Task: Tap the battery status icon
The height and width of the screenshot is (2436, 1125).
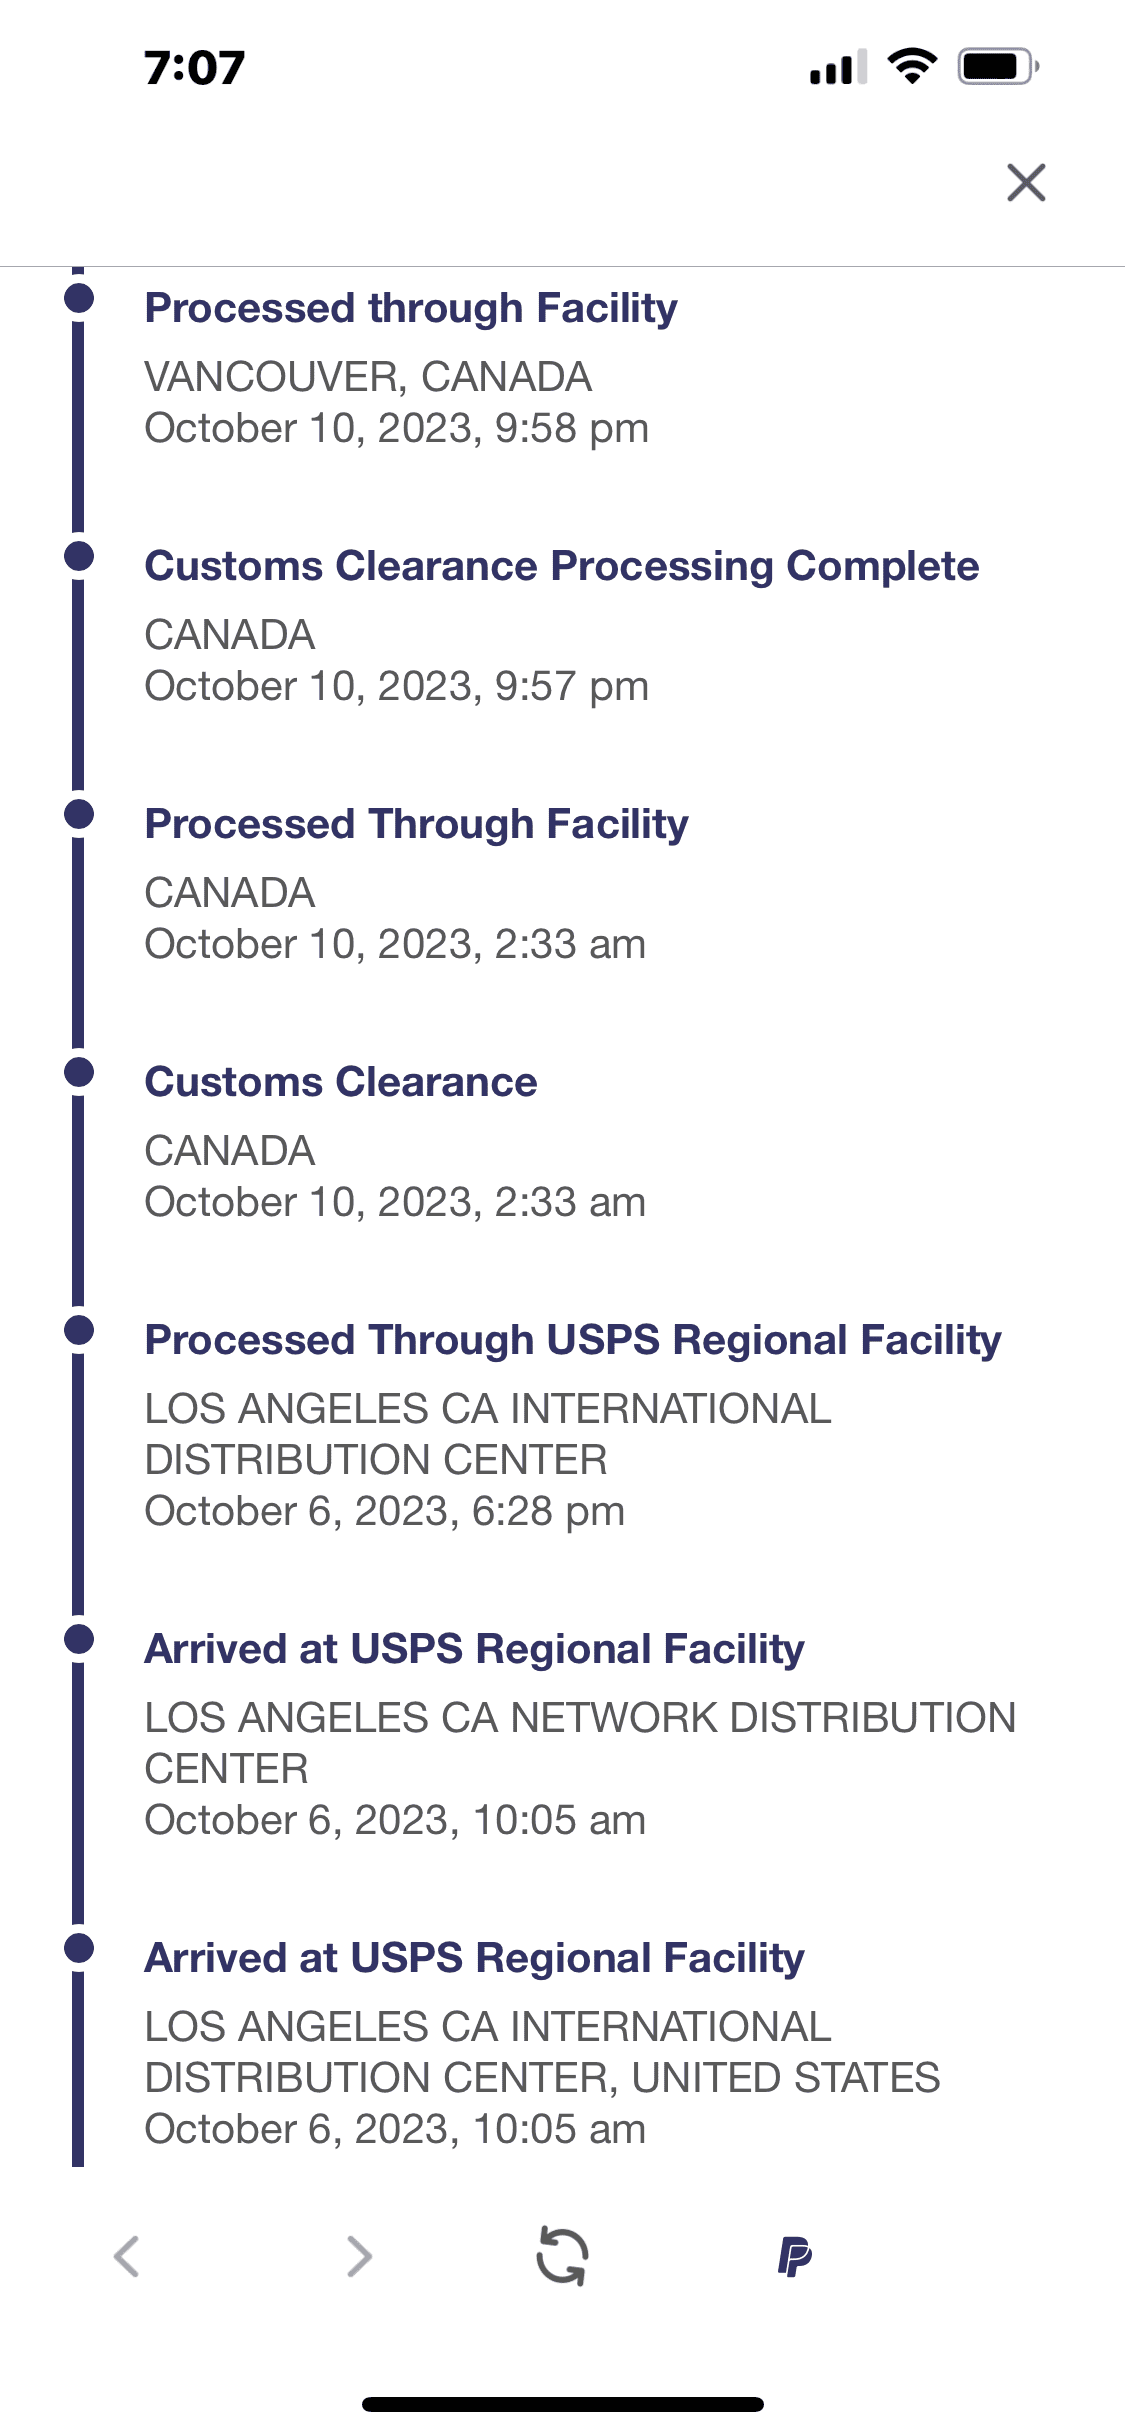Action: click(997, 67)
